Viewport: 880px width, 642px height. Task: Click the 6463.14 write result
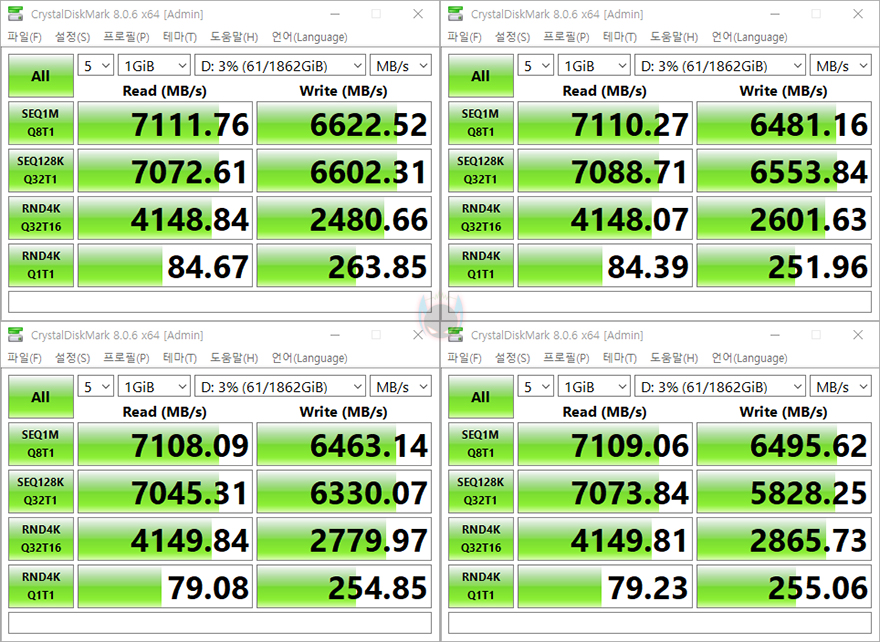[344, 444]
